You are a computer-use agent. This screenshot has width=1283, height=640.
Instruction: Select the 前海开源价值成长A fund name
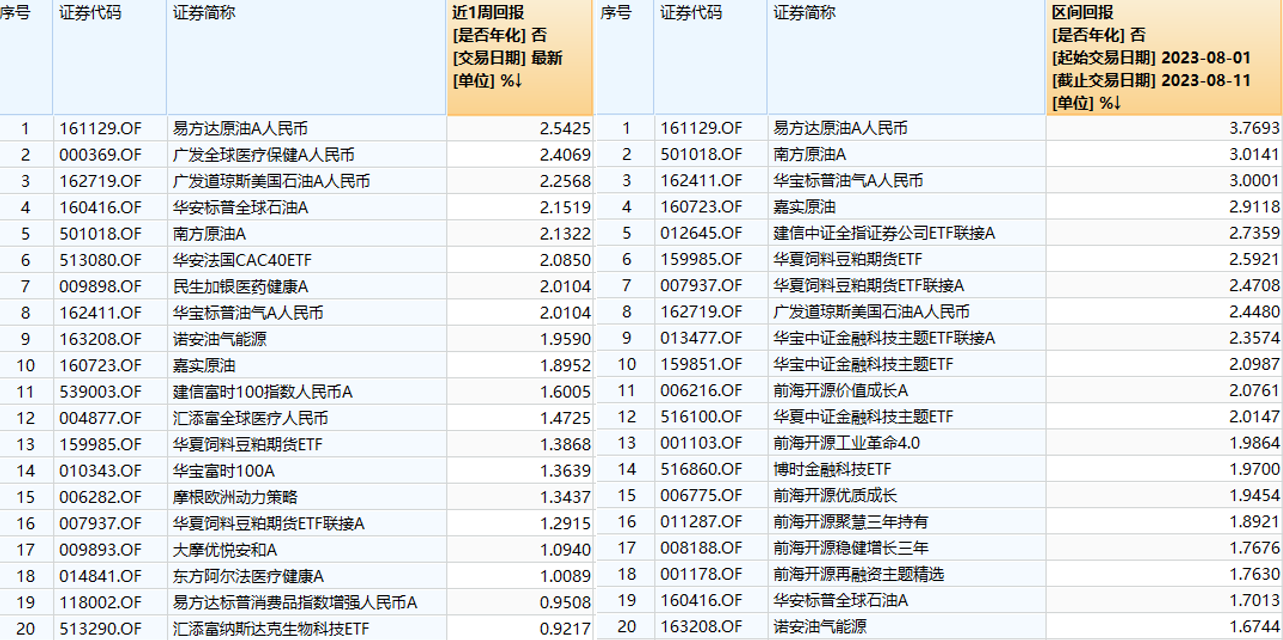pyautogui.click(x=840, y=390)
